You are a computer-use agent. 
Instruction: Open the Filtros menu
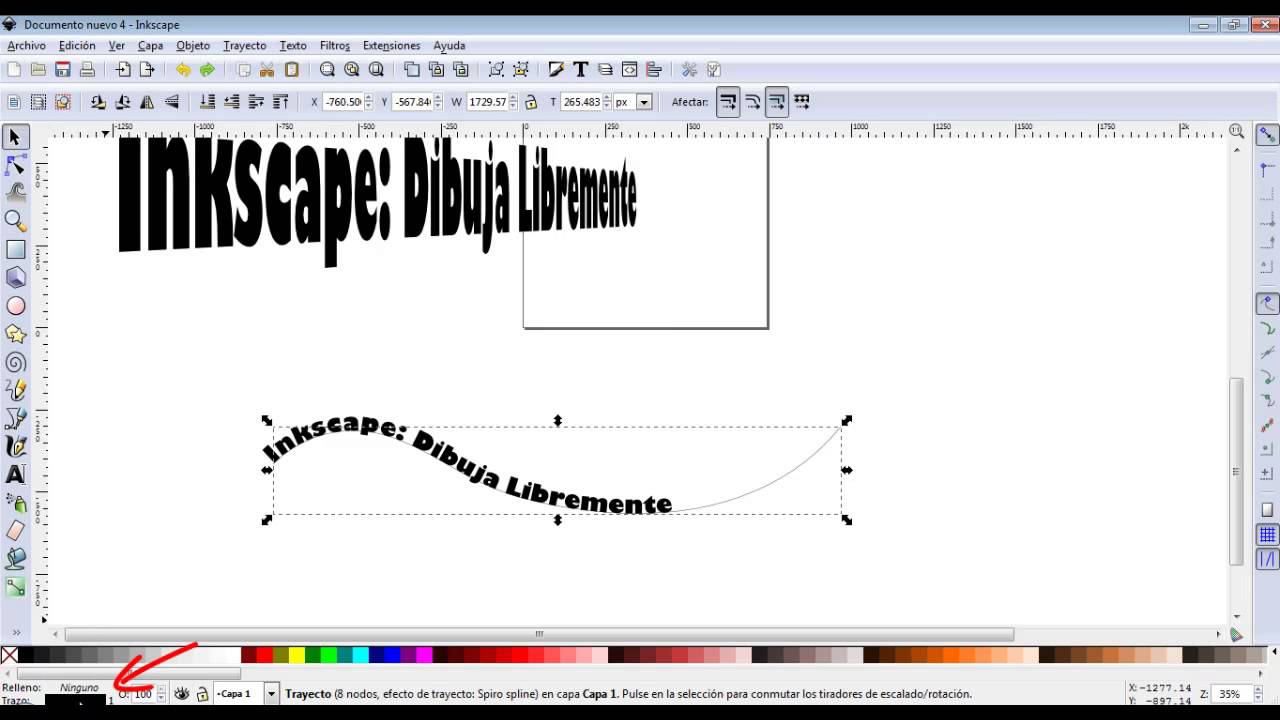[334, 45]
